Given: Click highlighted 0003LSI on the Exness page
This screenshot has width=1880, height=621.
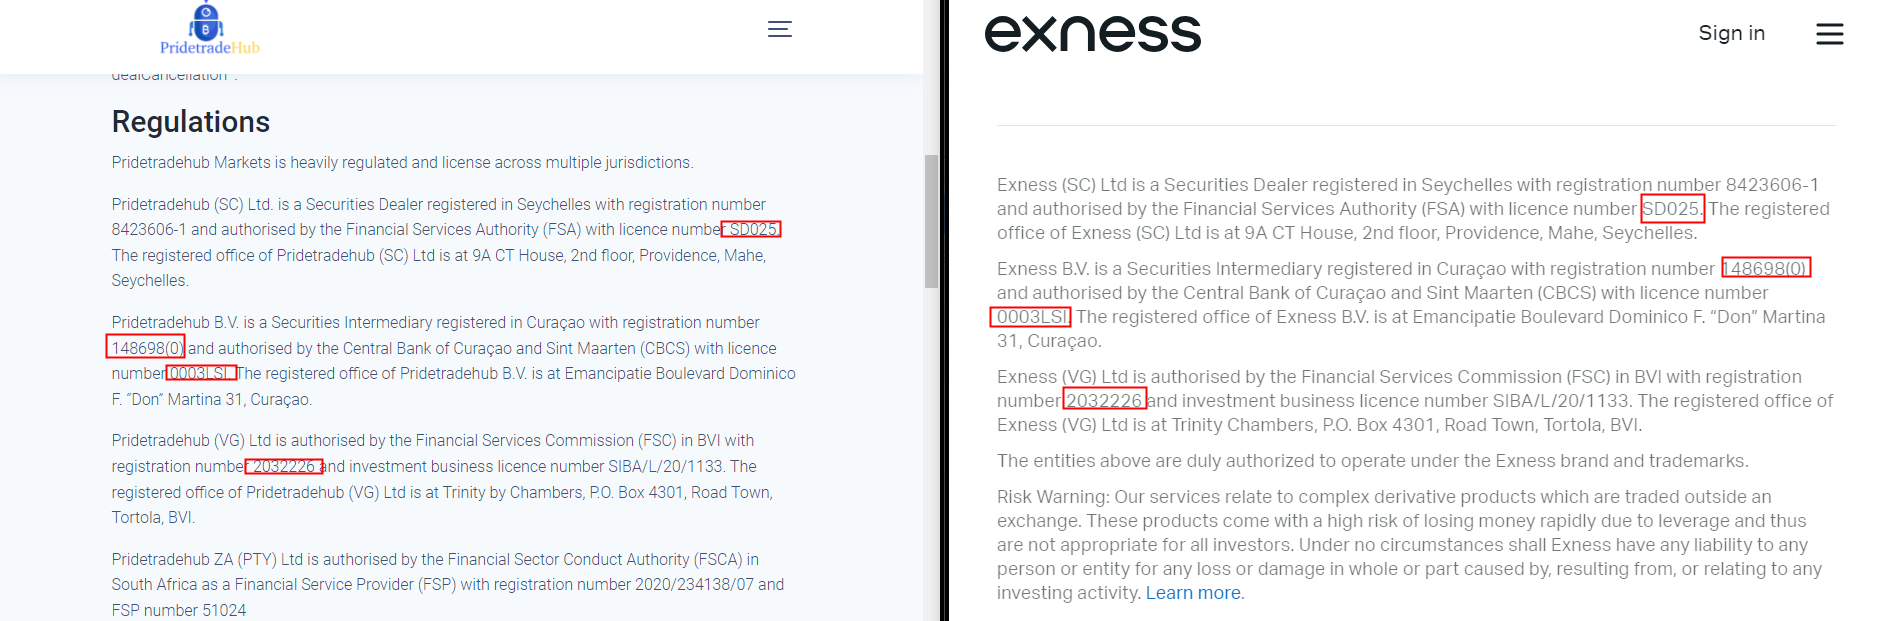Looking at the screenshot, I should (x=1031, y=317).
